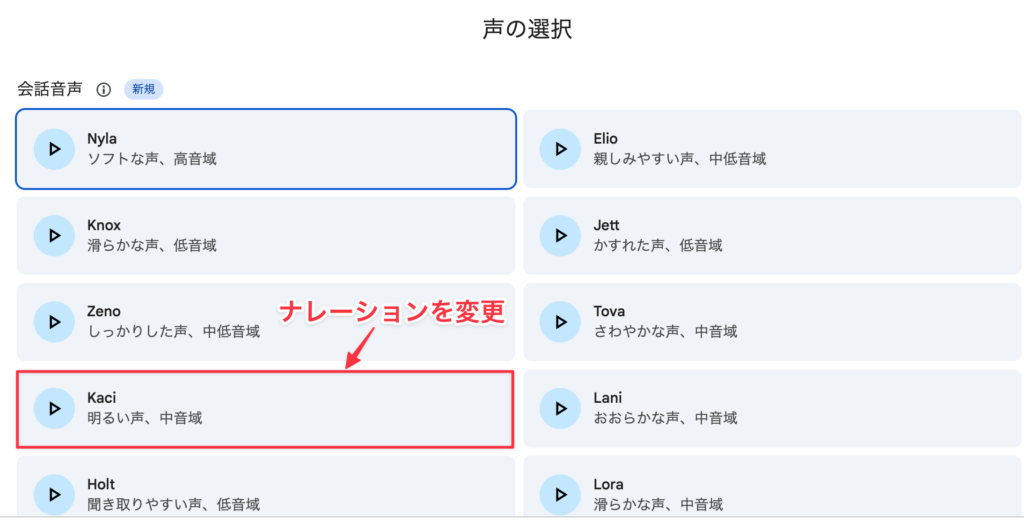Image resolution: width=1024 pixels, height=523 pixels.
Task: Preview the Lora voice
Action: click(560, 494)
